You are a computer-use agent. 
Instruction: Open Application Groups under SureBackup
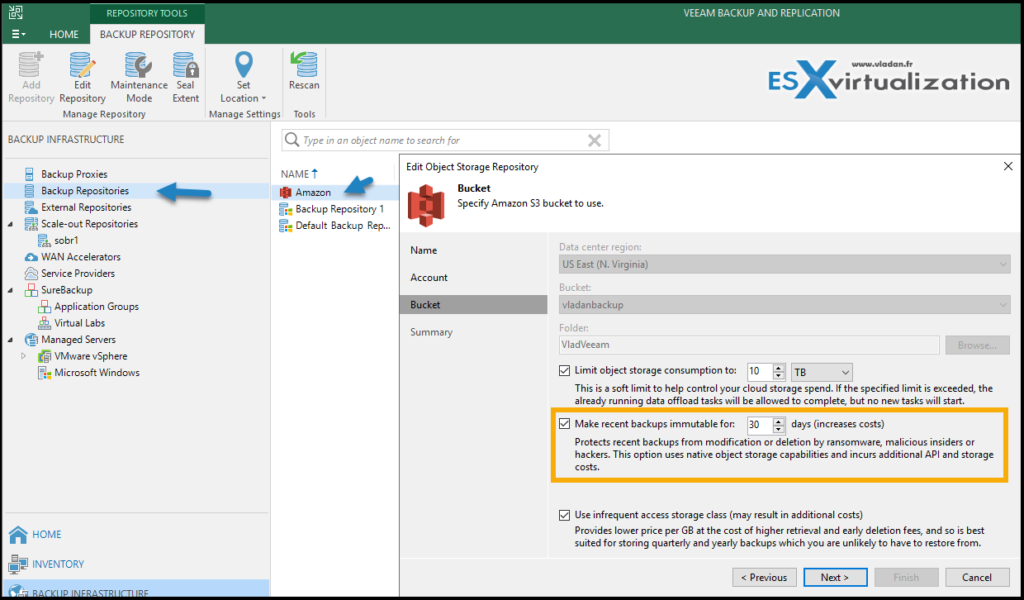click(97, 306)
